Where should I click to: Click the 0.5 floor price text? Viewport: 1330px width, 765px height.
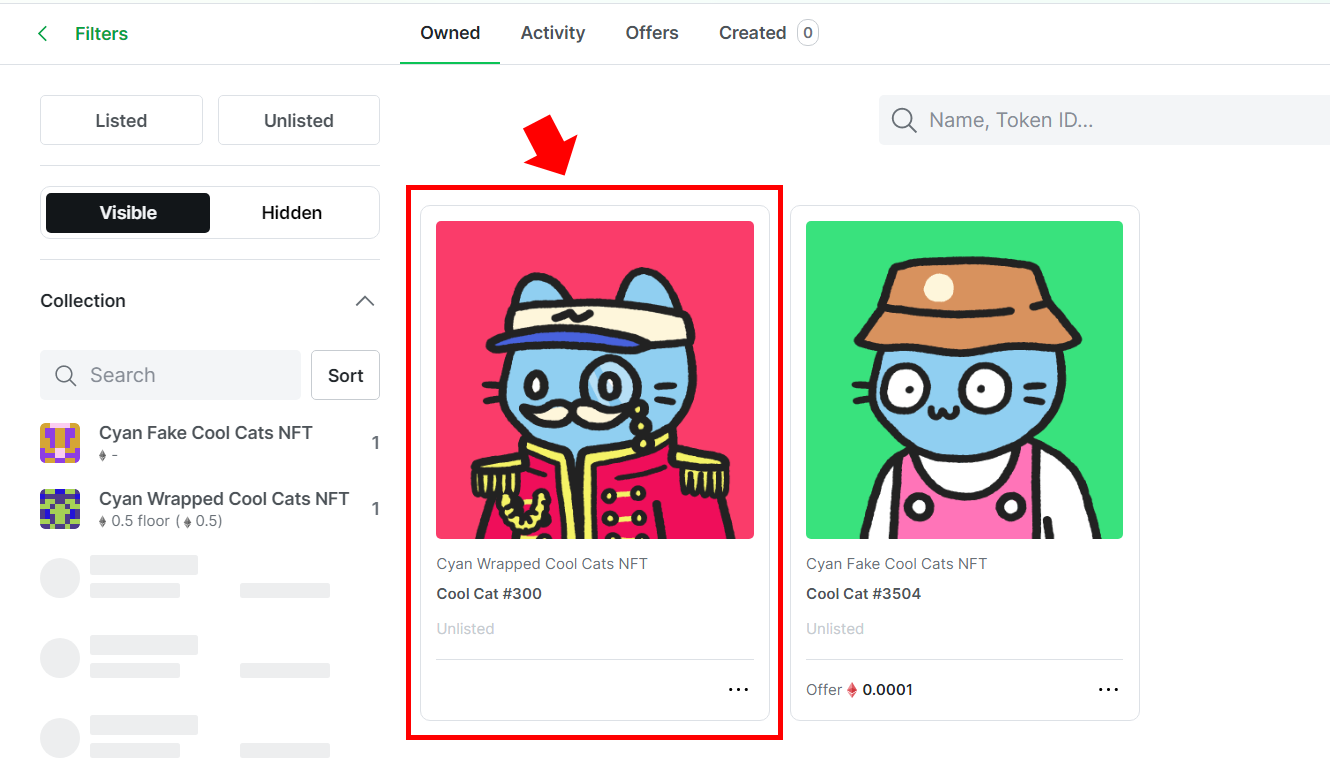point(160,521)
